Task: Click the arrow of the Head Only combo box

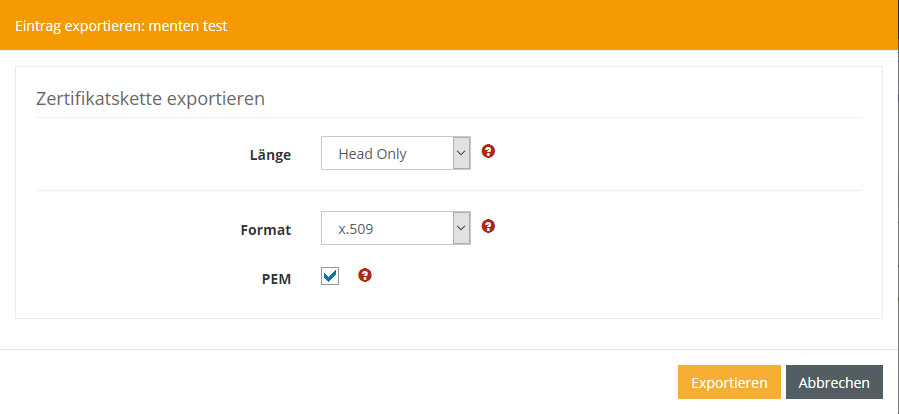Action: (461, 153)
